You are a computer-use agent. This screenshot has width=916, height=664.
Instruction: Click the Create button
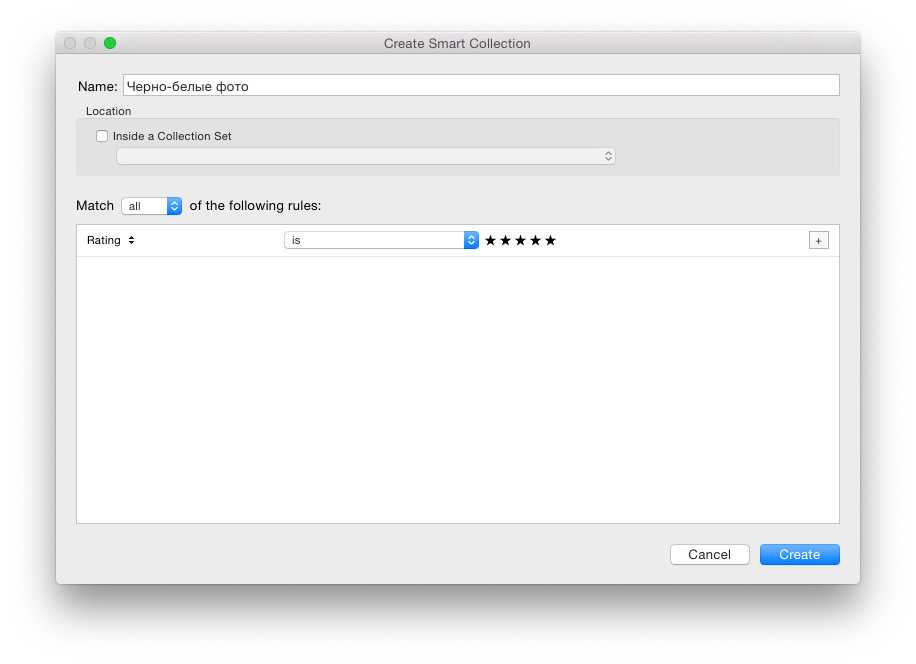[x=799, y=555]
